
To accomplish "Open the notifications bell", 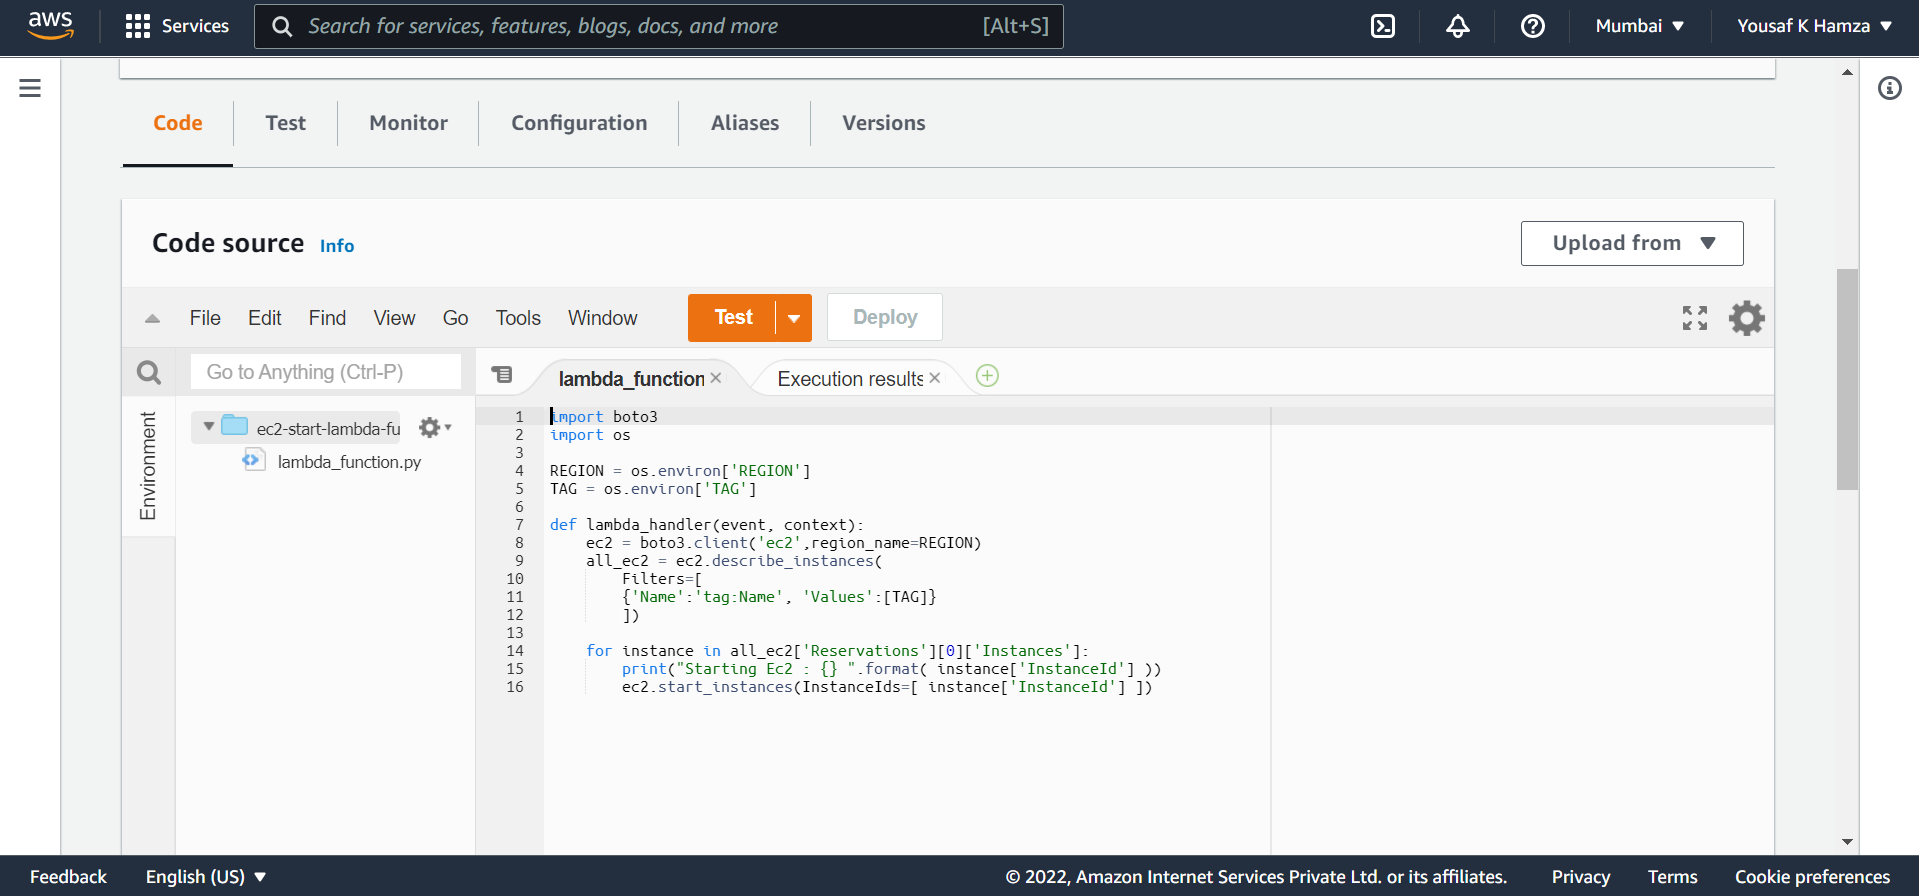I will pos(1457,26).
